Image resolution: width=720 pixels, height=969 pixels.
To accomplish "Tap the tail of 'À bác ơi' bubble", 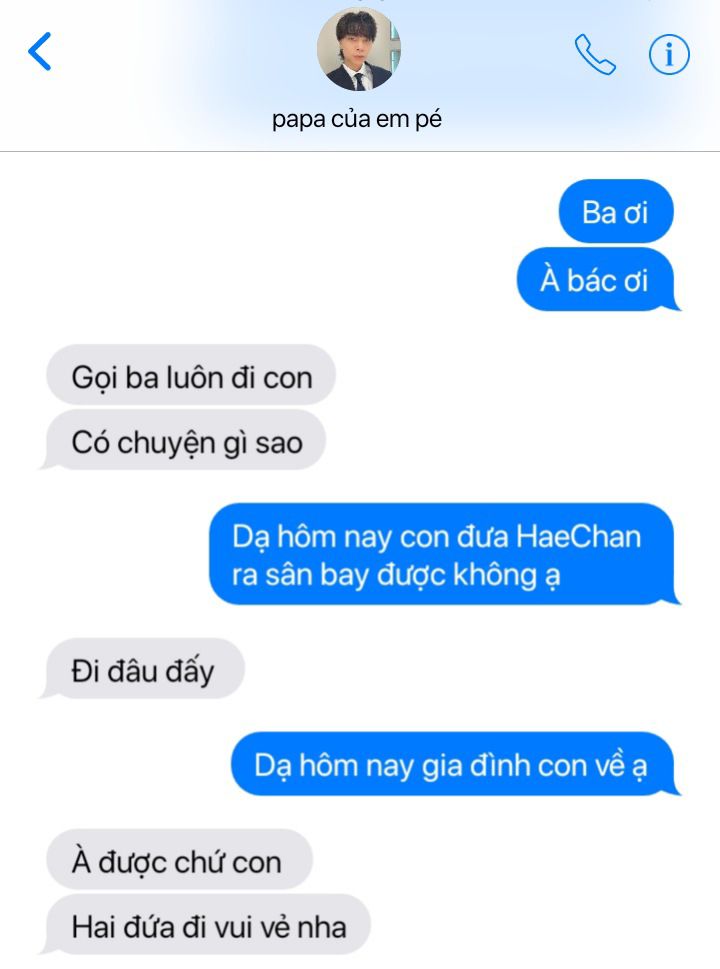I will 674,304.
